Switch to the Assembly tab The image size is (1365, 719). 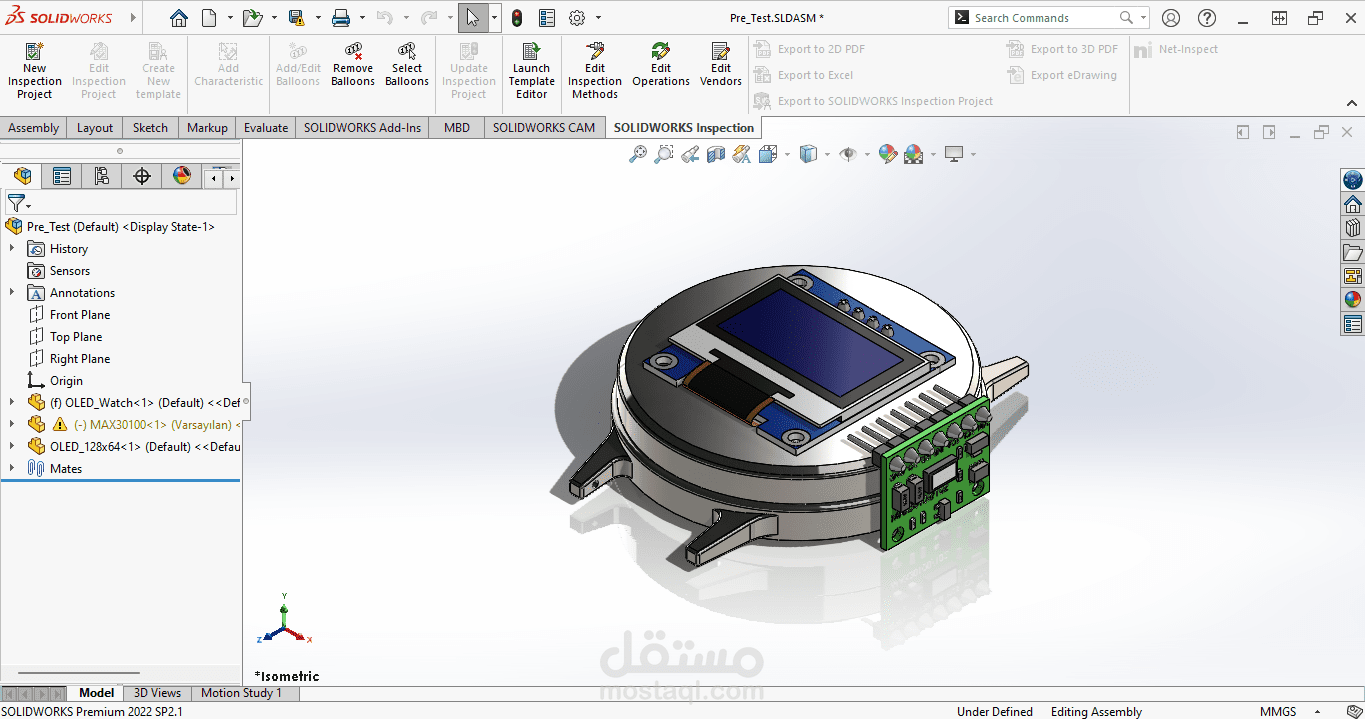click(x=34, y=127)
